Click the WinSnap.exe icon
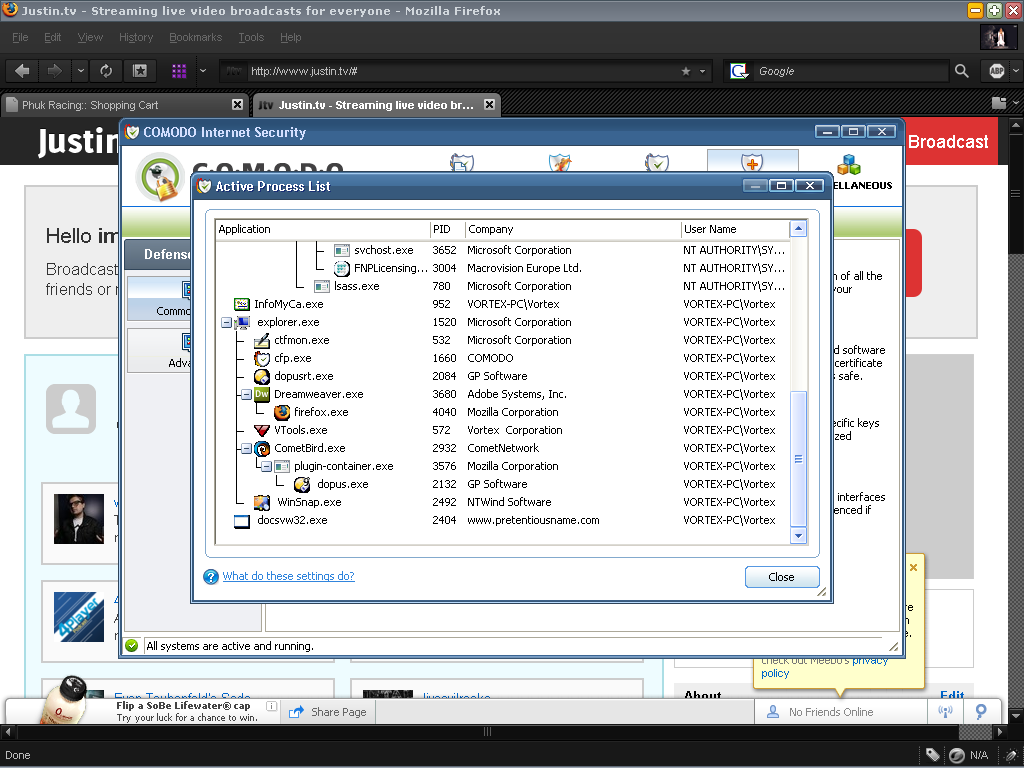The width and height of the screenshot is (1024, 768). tap(262, 502)
